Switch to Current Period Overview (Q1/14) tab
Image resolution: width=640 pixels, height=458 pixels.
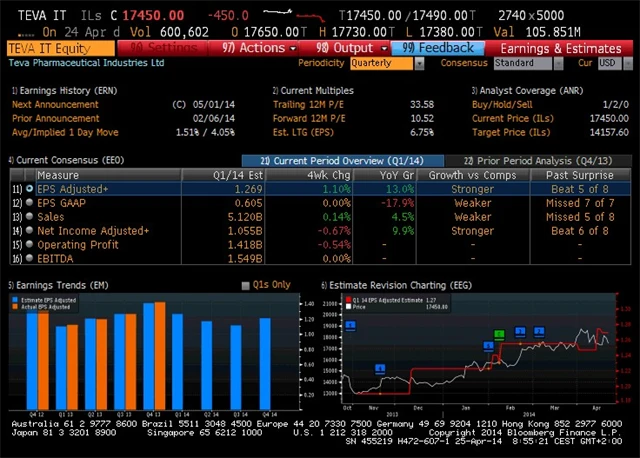coord(342,160)
